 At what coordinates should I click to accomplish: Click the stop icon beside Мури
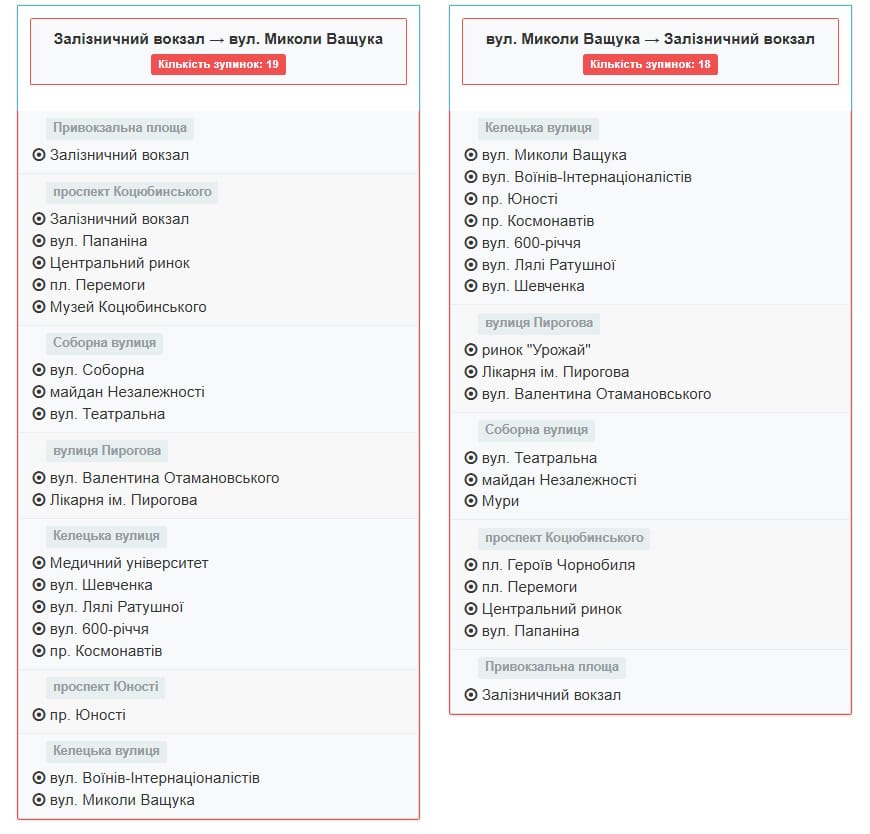pos(471,501)
